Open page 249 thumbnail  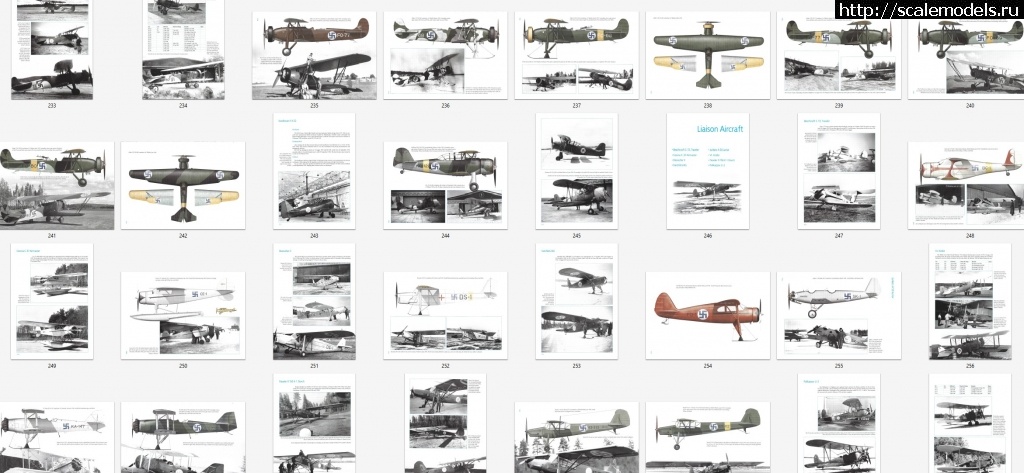coord(52,301)
